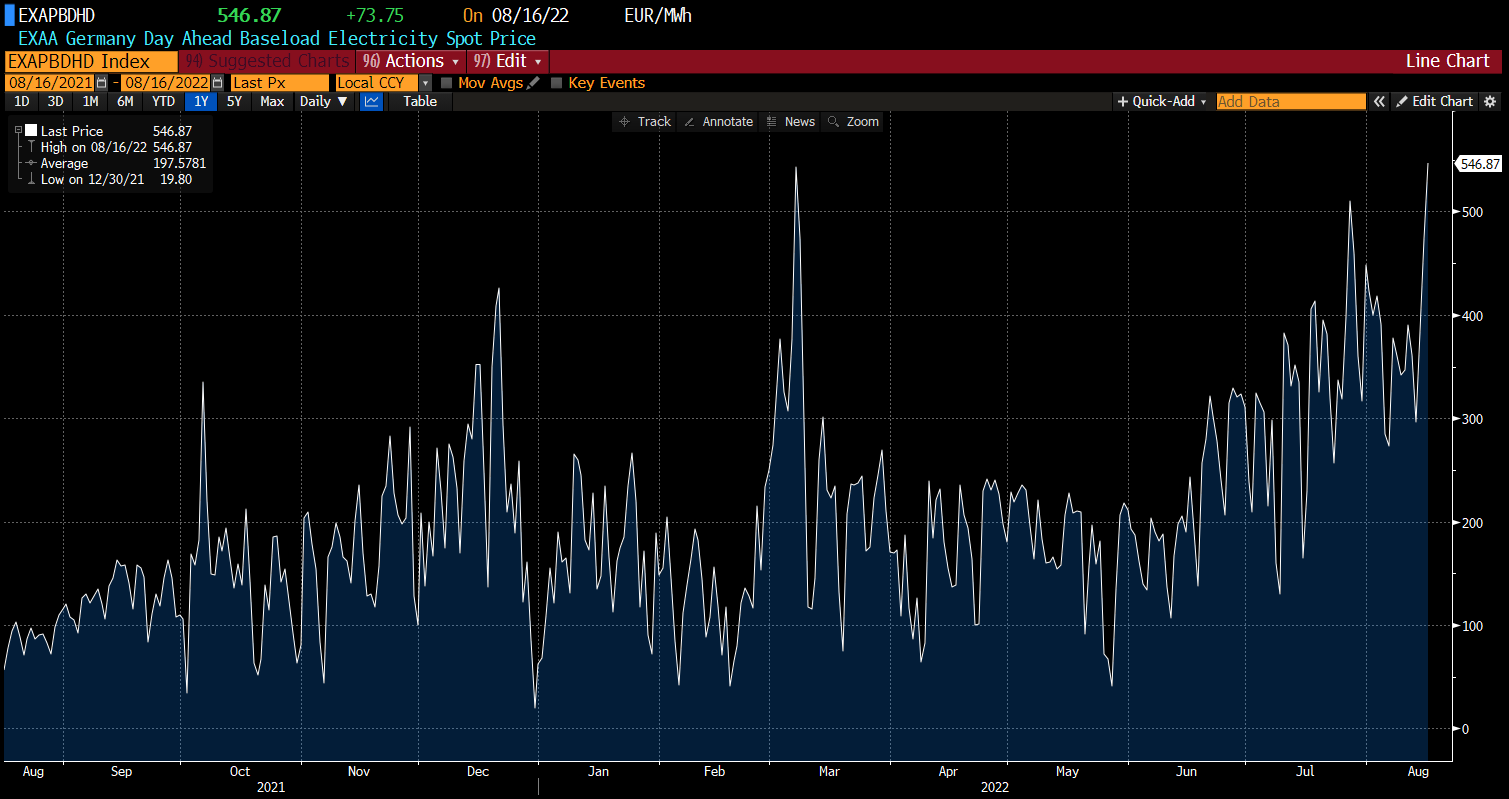
Task: Select the 5Y time range tab
Action: (x=233, y=101)
